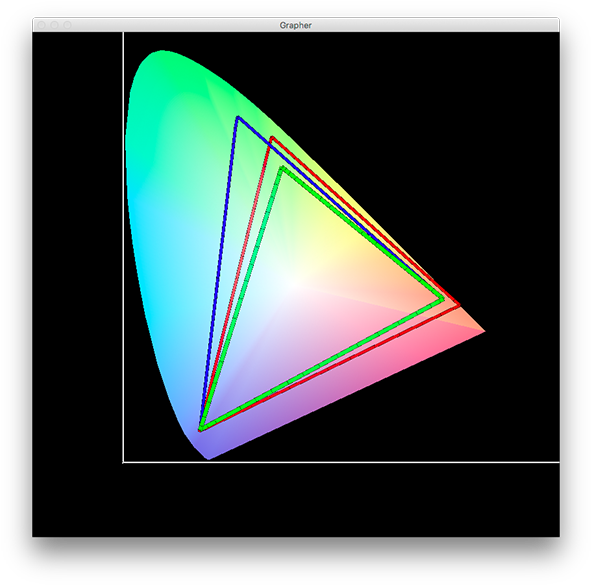Image resolution: width=591 pixels, height=585 pixels.
Task: Click the white vertical axis line
Action: coord(123,247)
